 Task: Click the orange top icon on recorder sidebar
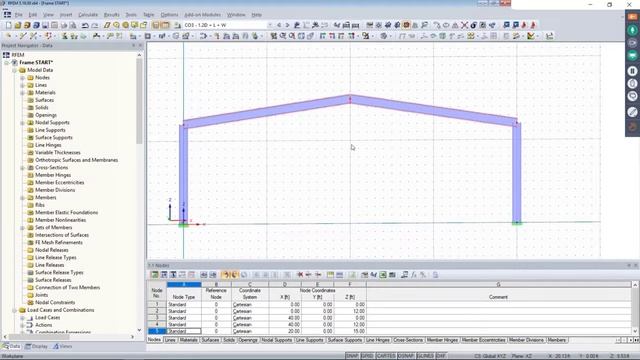(x=632, y=17)
